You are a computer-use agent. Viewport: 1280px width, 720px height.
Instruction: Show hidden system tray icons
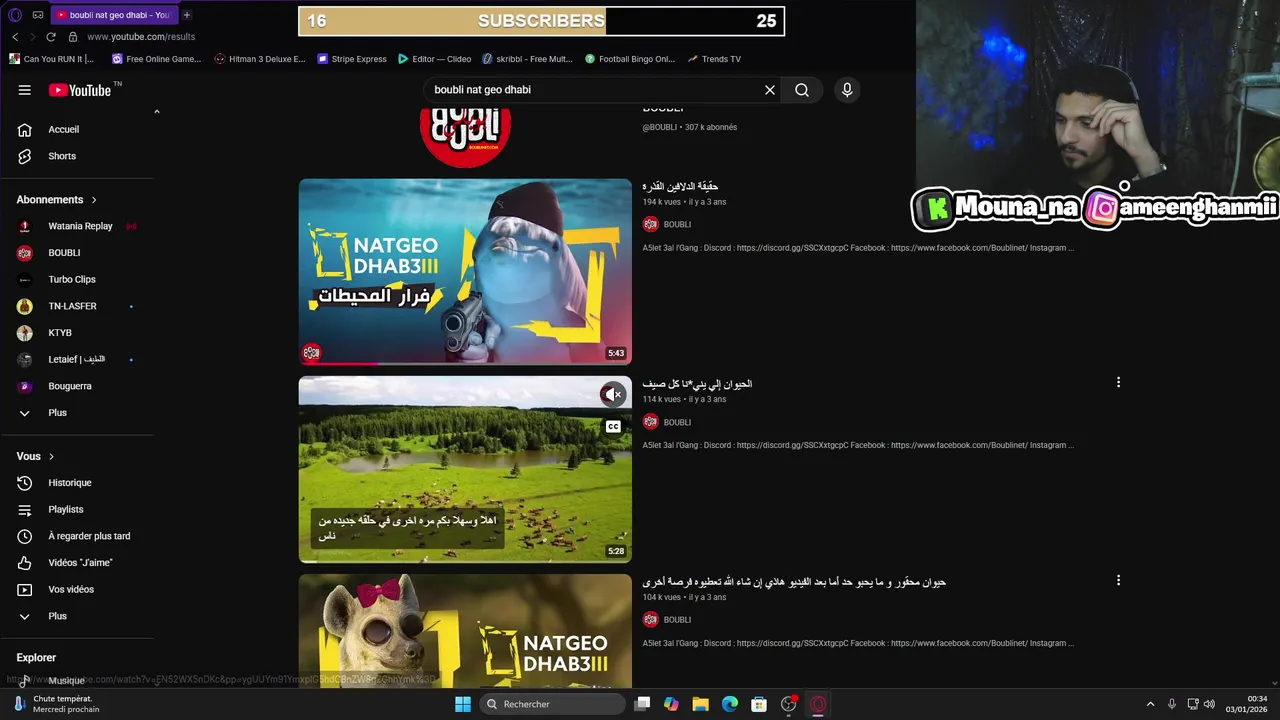point(1150,704)
